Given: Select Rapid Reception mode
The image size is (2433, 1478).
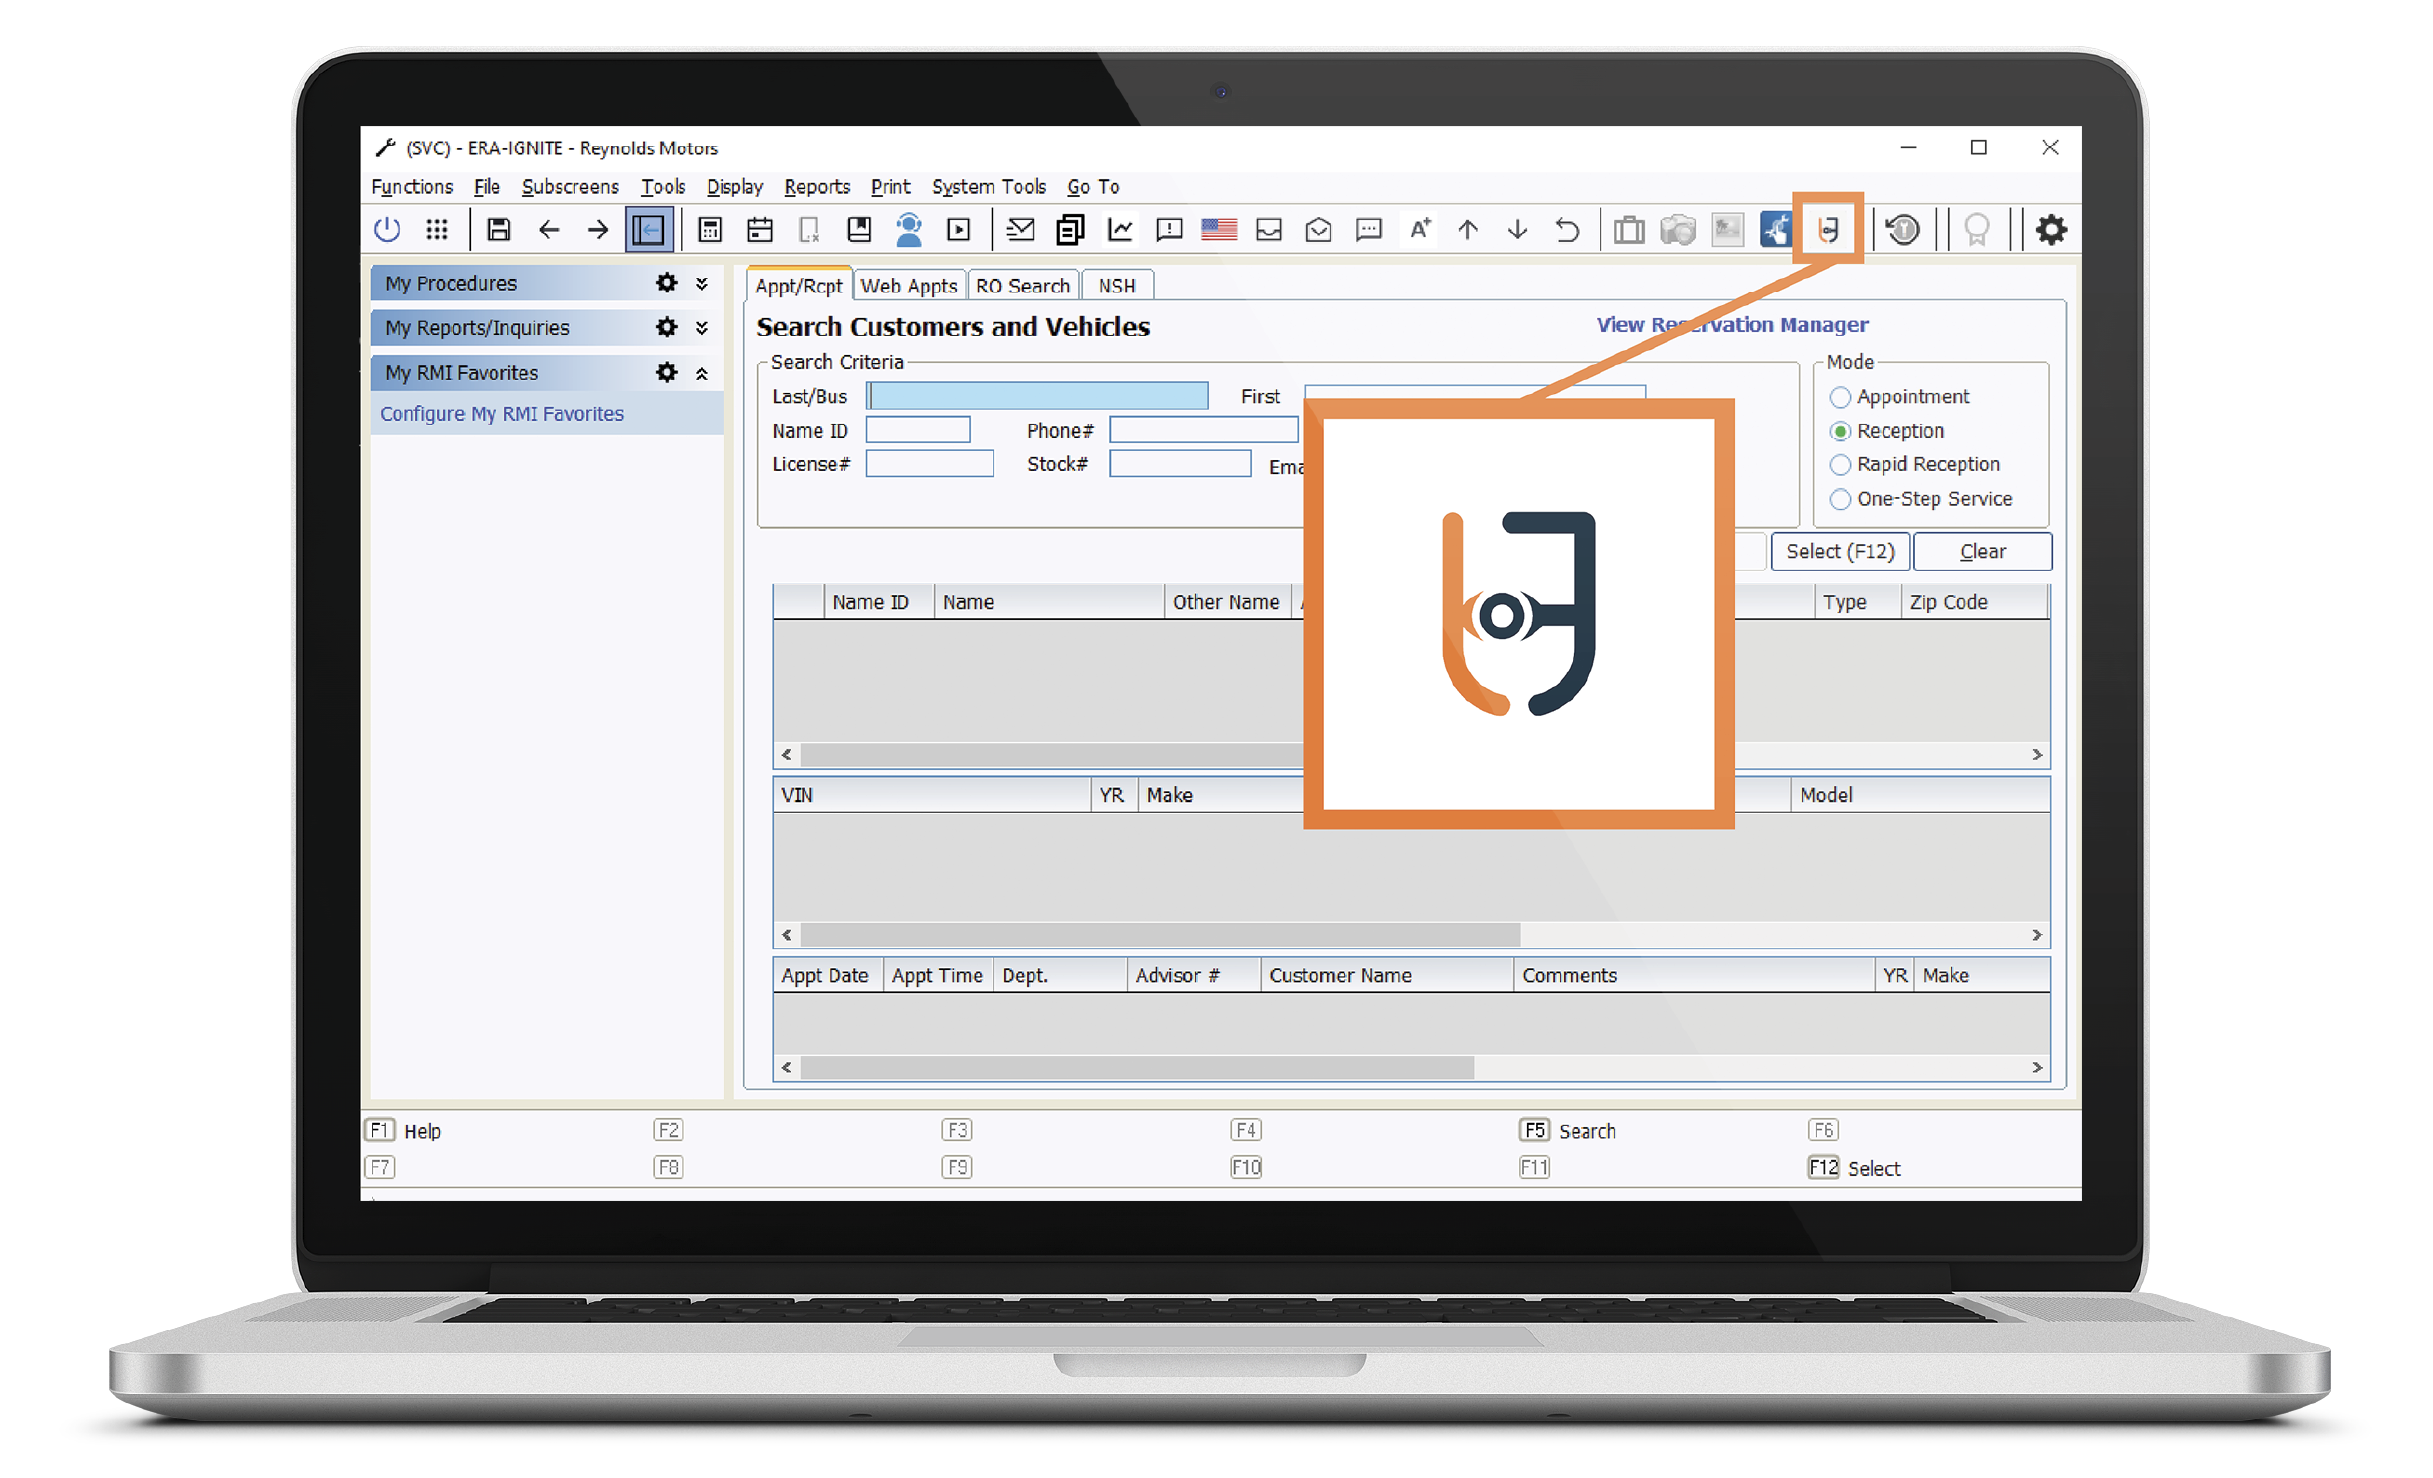Looking at the screenshot, I should pos(1839,465).
